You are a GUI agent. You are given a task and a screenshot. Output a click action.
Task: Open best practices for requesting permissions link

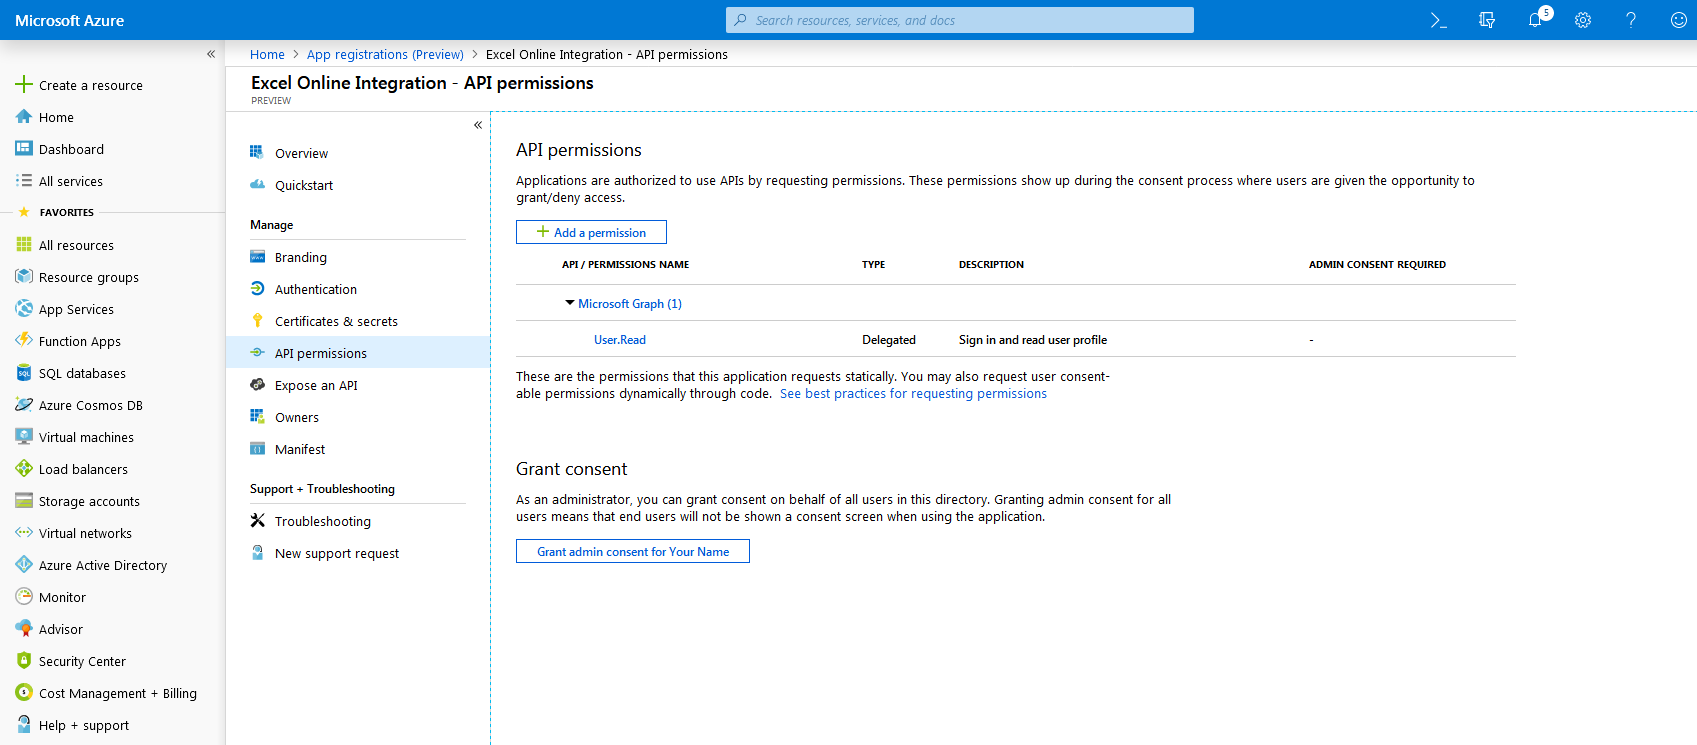point(913,394)
